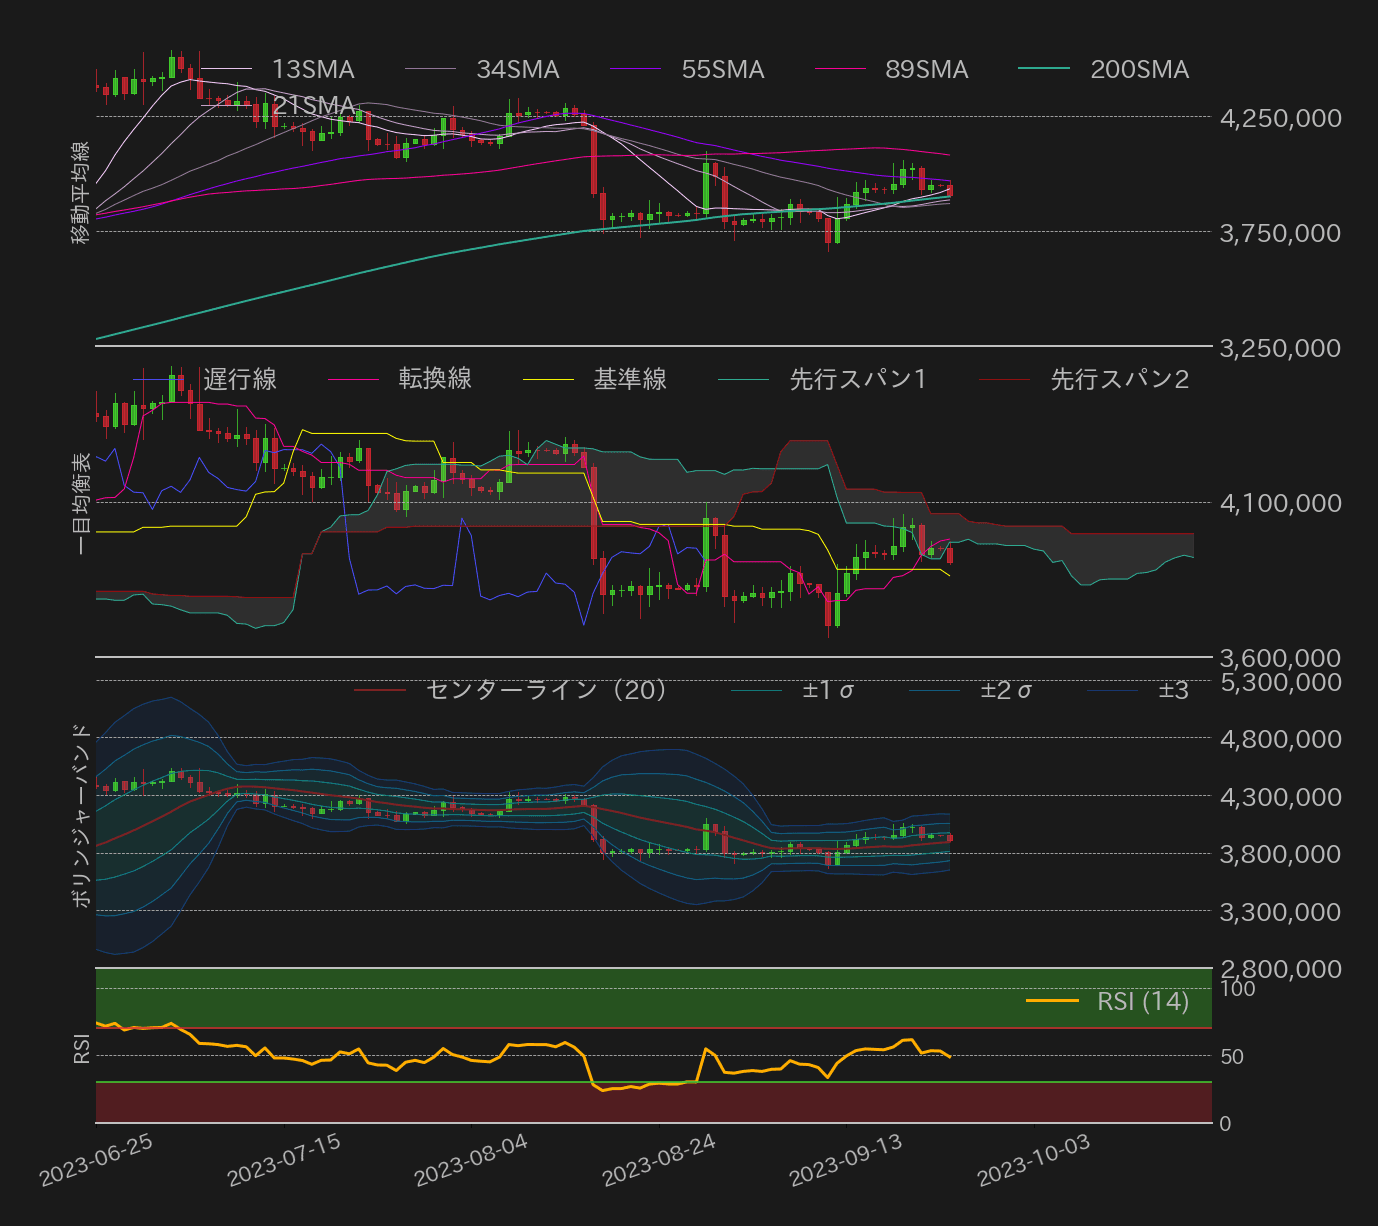Hide the 21SMA moving average
1378x1226 pixels.
pyautogui.click(x=313, y=104)
